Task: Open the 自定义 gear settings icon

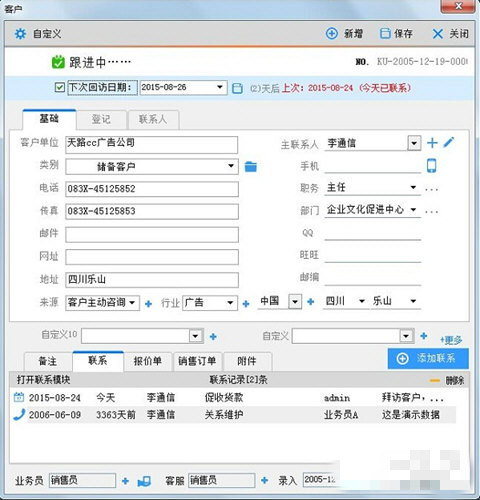Action: [x=20, y=33]
